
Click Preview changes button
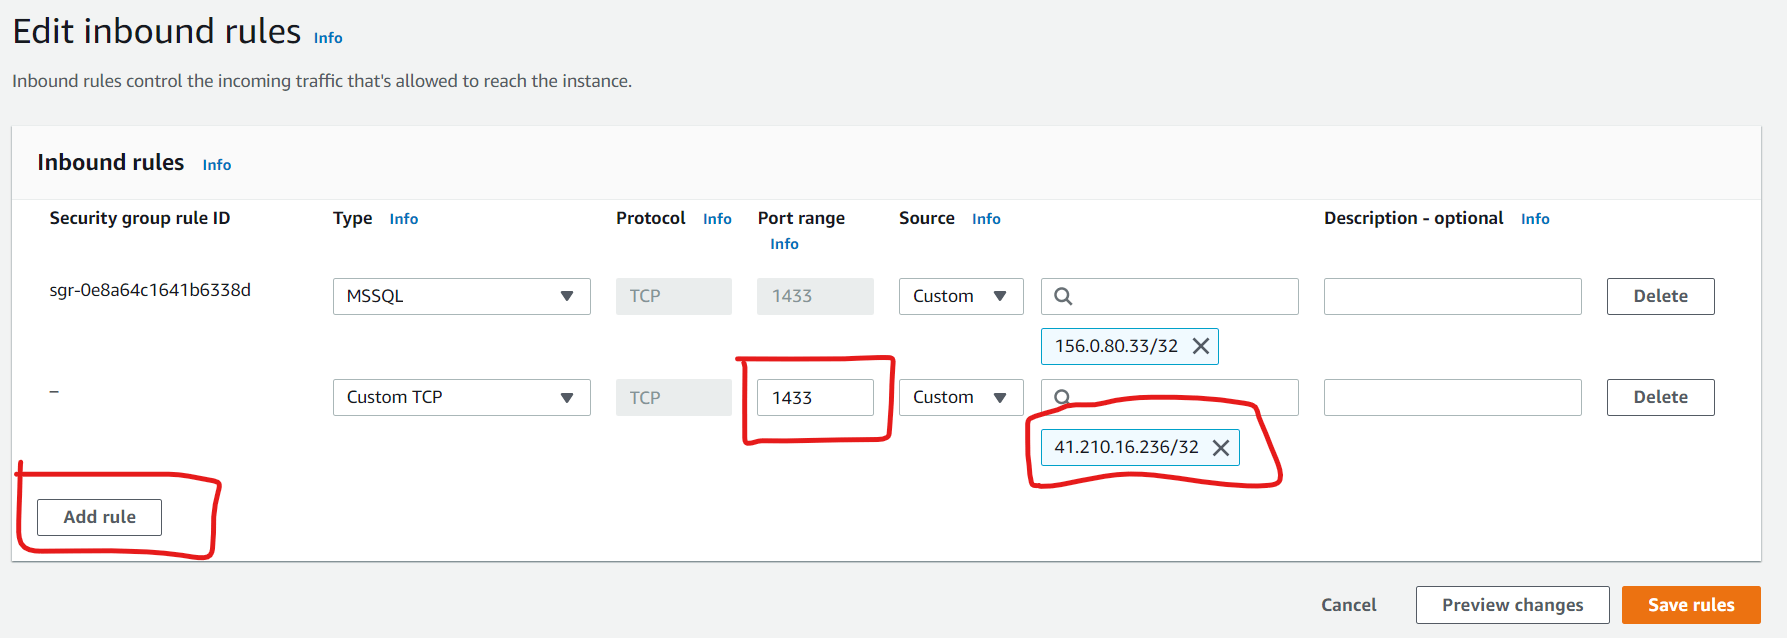click(1512, 605)
